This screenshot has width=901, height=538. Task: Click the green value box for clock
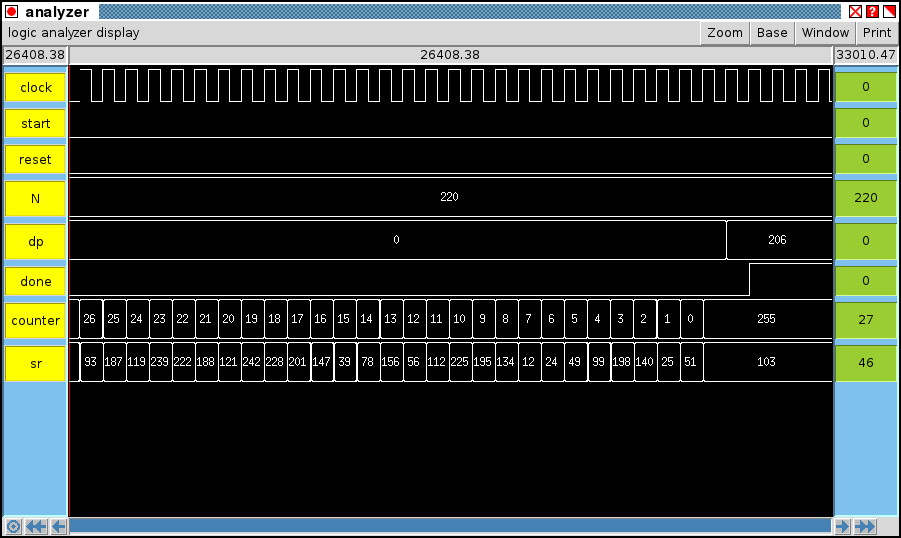click(x=865, y=87)
